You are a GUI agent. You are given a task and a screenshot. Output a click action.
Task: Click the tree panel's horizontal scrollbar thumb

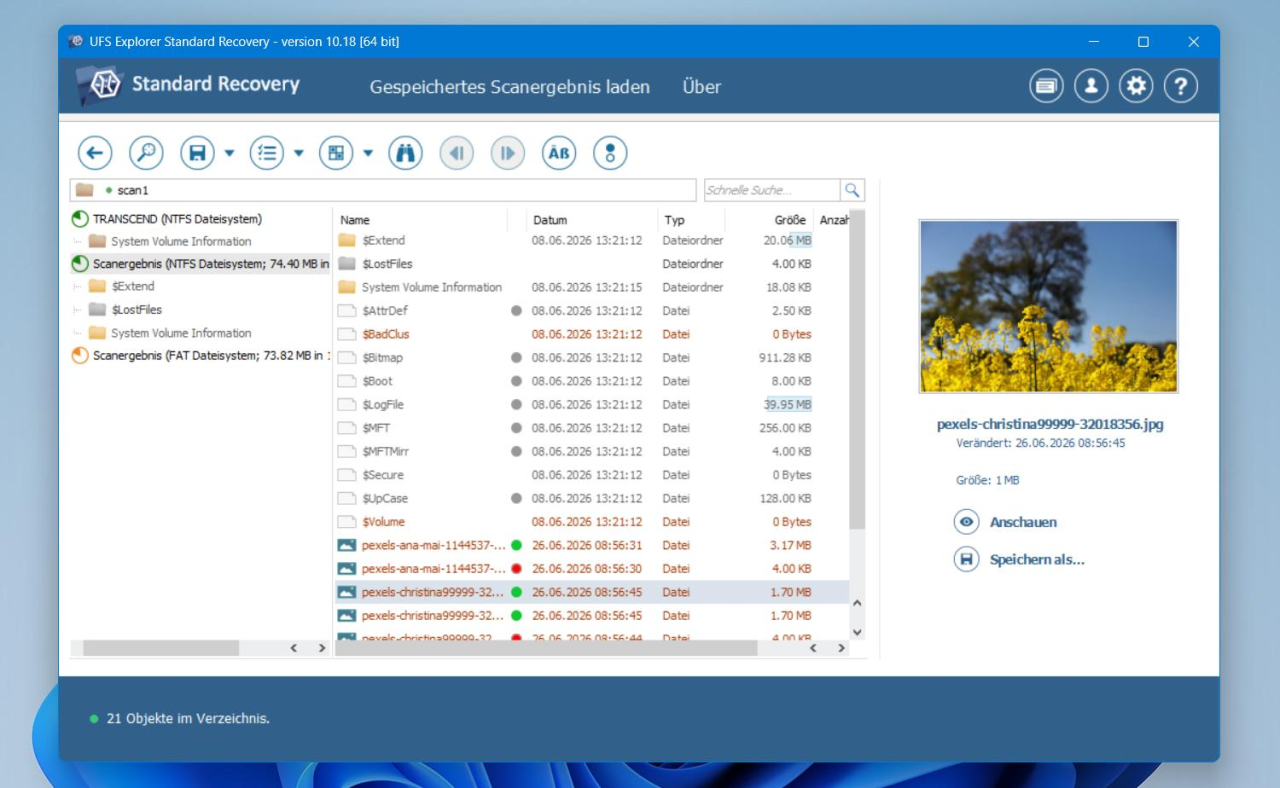tap(161, 648)
